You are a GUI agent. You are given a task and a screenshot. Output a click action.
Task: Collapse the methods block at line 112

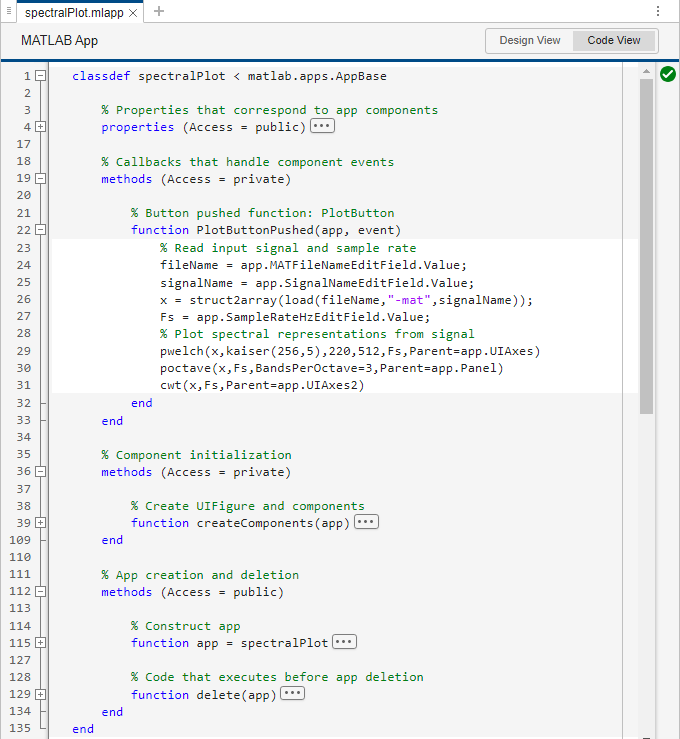click(x=41, y=591)
